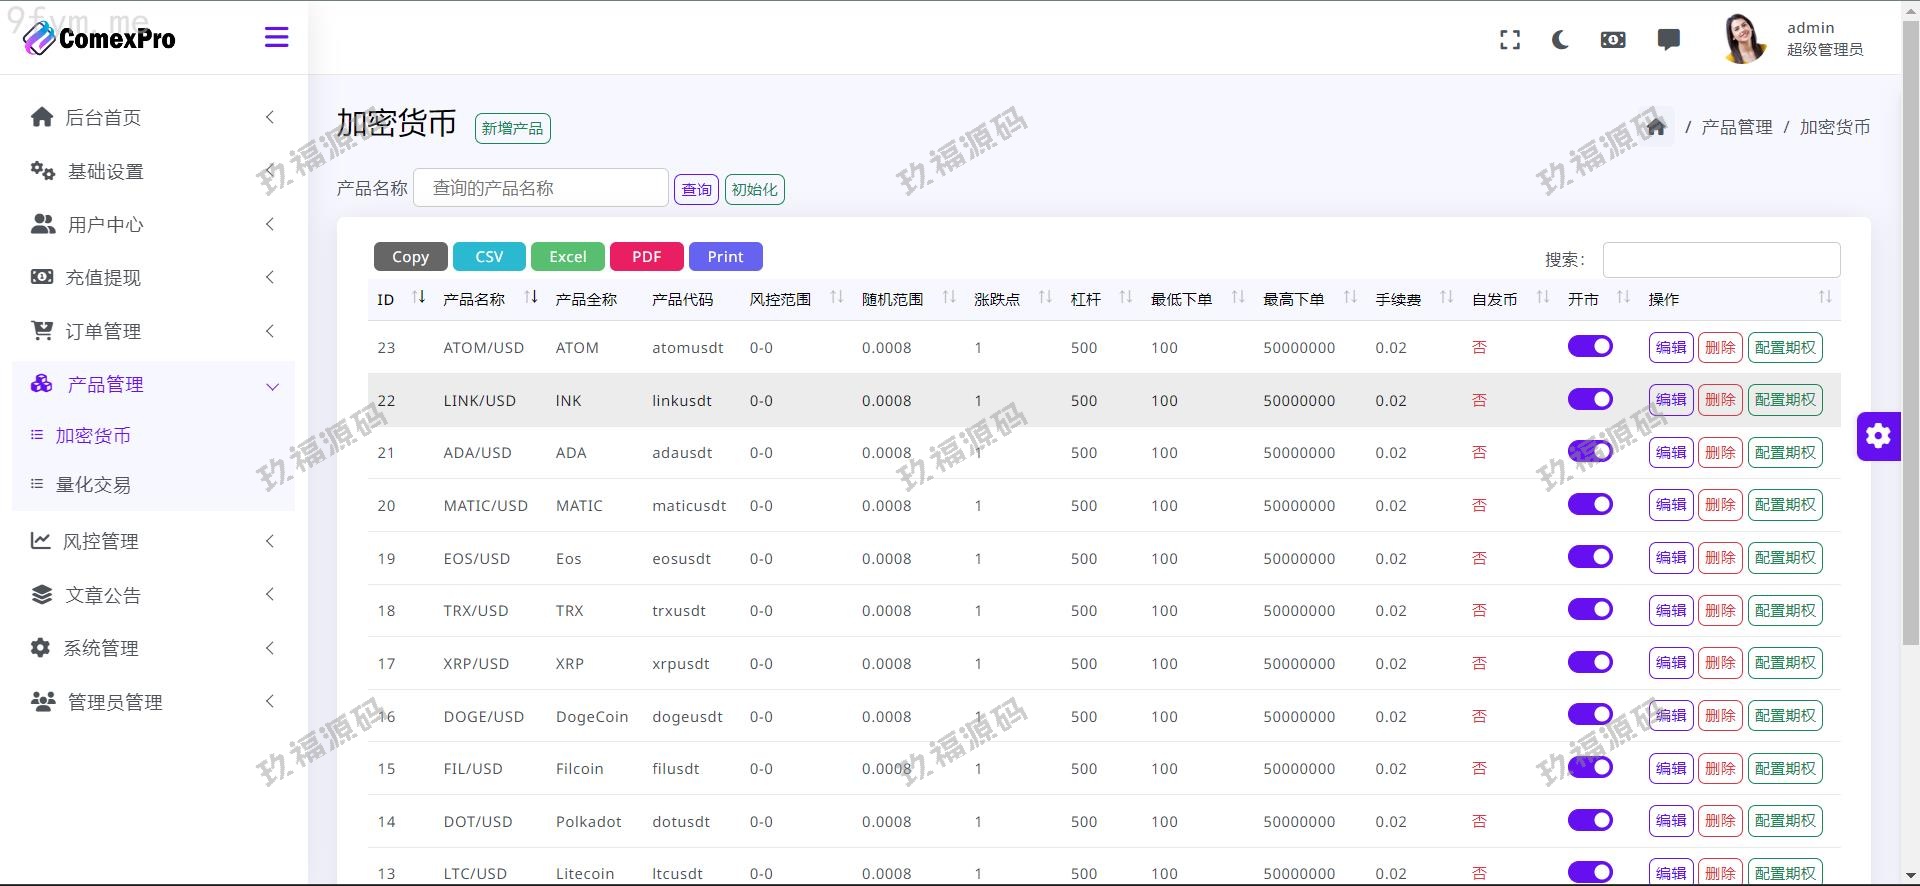
Task: Click the home icon in breadcrumb
Action: (1656, 127)
